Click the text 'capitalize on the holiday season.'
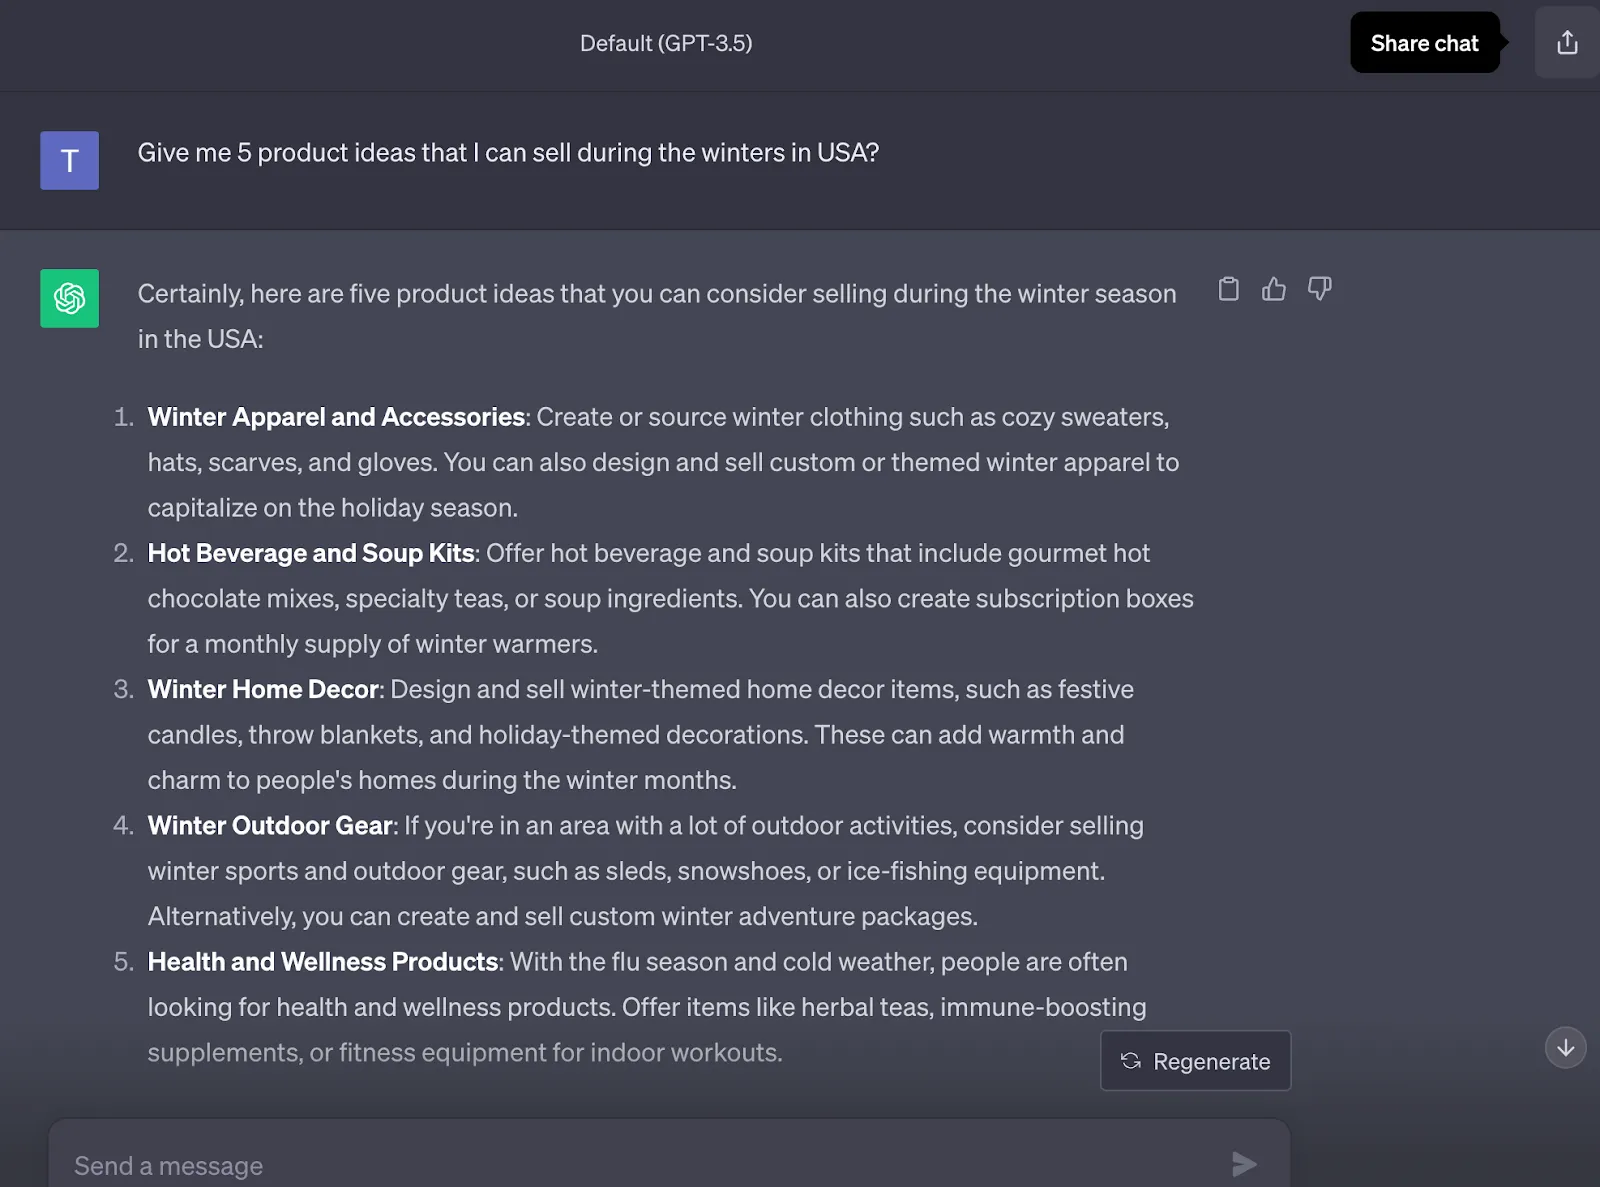Screen dimensions: 1600x1187 click(332, 508)
